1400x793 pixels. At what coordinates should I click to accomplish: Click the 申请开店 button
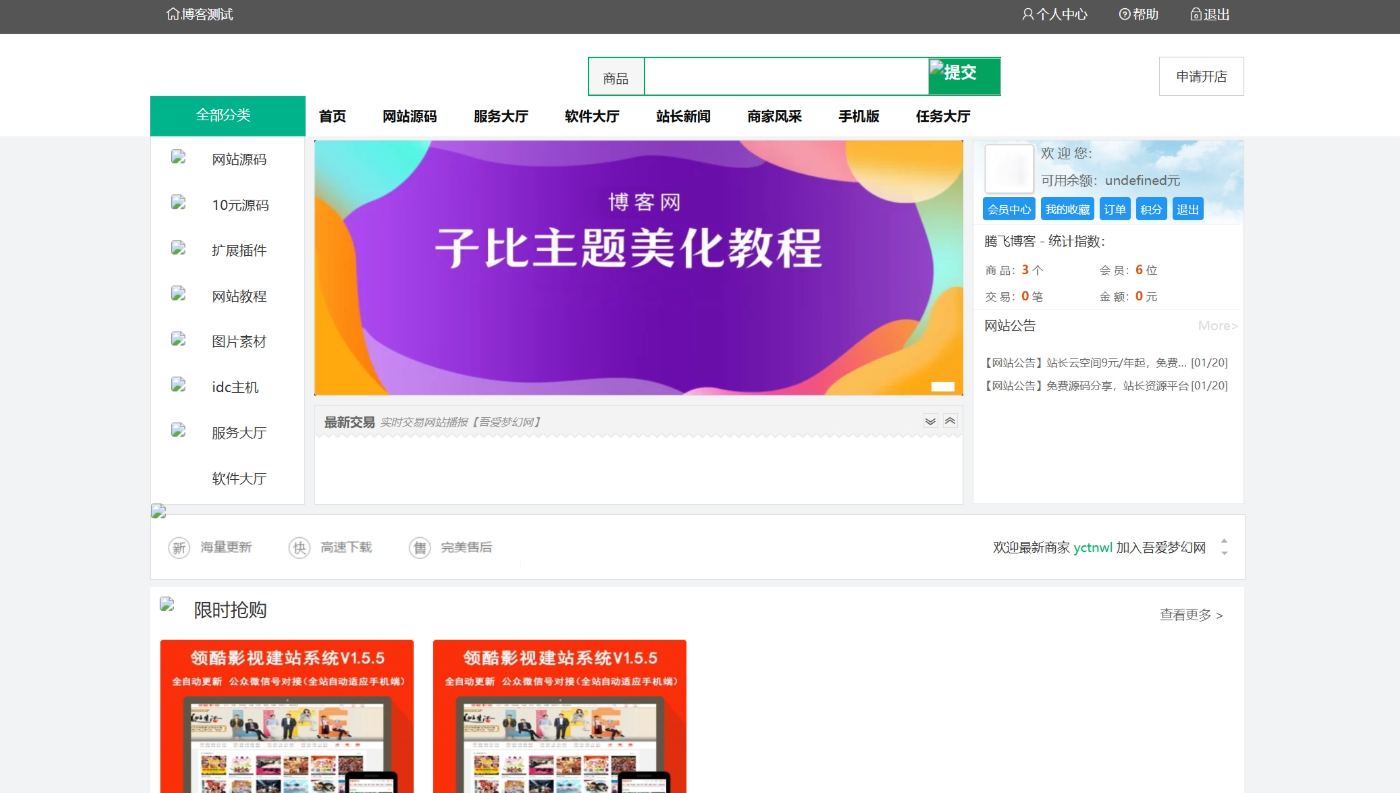[x=1201, y=76]
